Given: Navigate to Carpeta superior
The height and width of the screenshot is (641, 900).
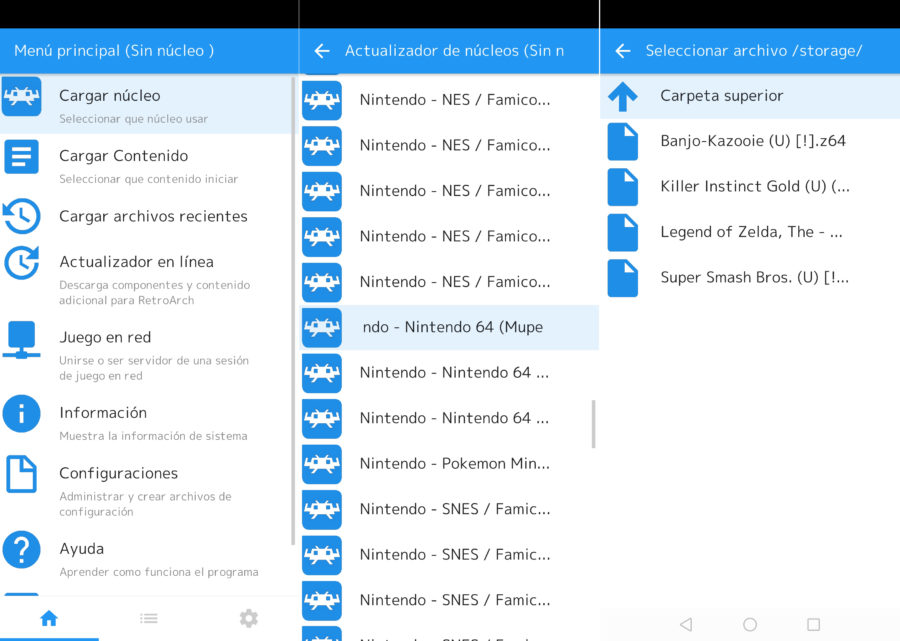Looking at the screenshot, I should (721, 96).
